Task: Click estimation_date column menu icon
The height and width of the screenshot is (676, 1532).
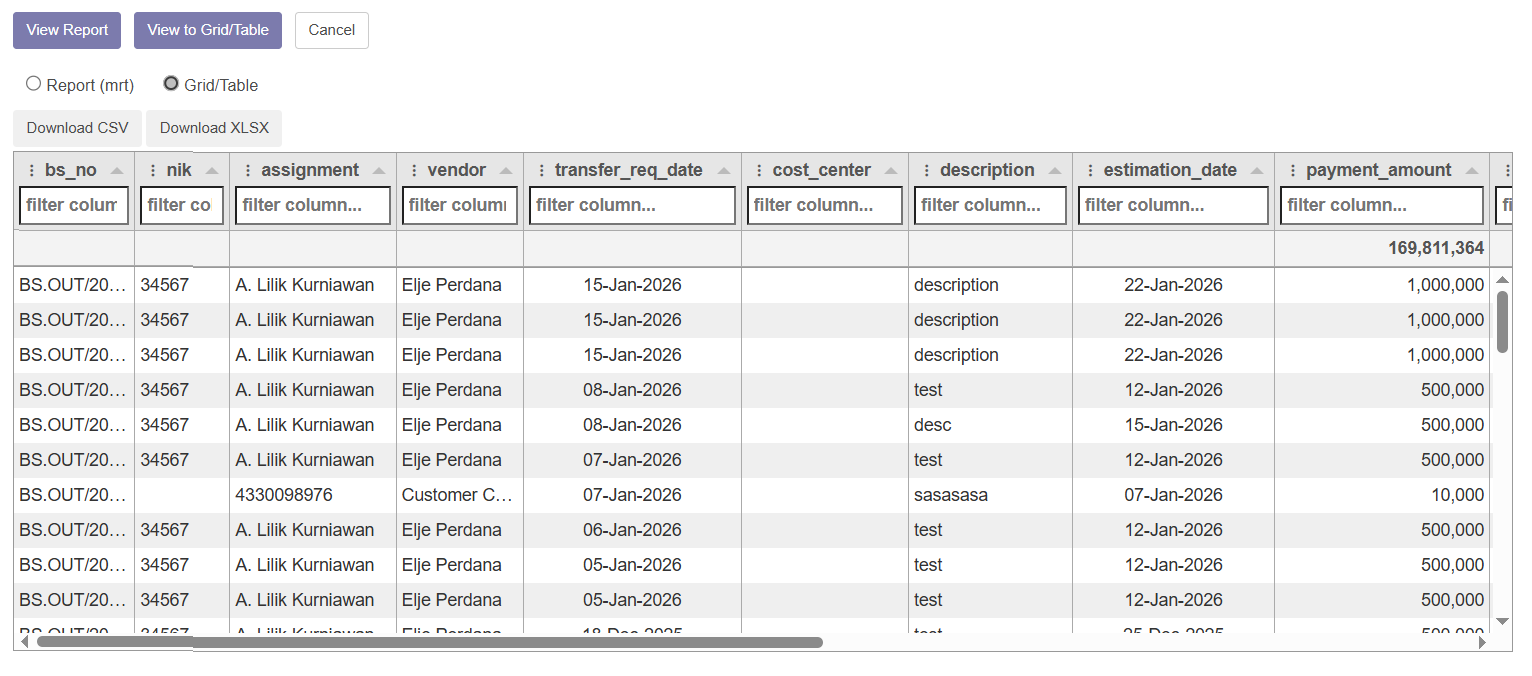Action: tap(1090, 171)
